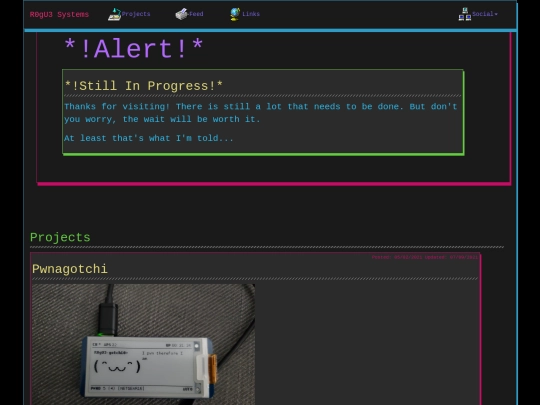Click the *!Still In Progress!* heading

tap(144, 86)
